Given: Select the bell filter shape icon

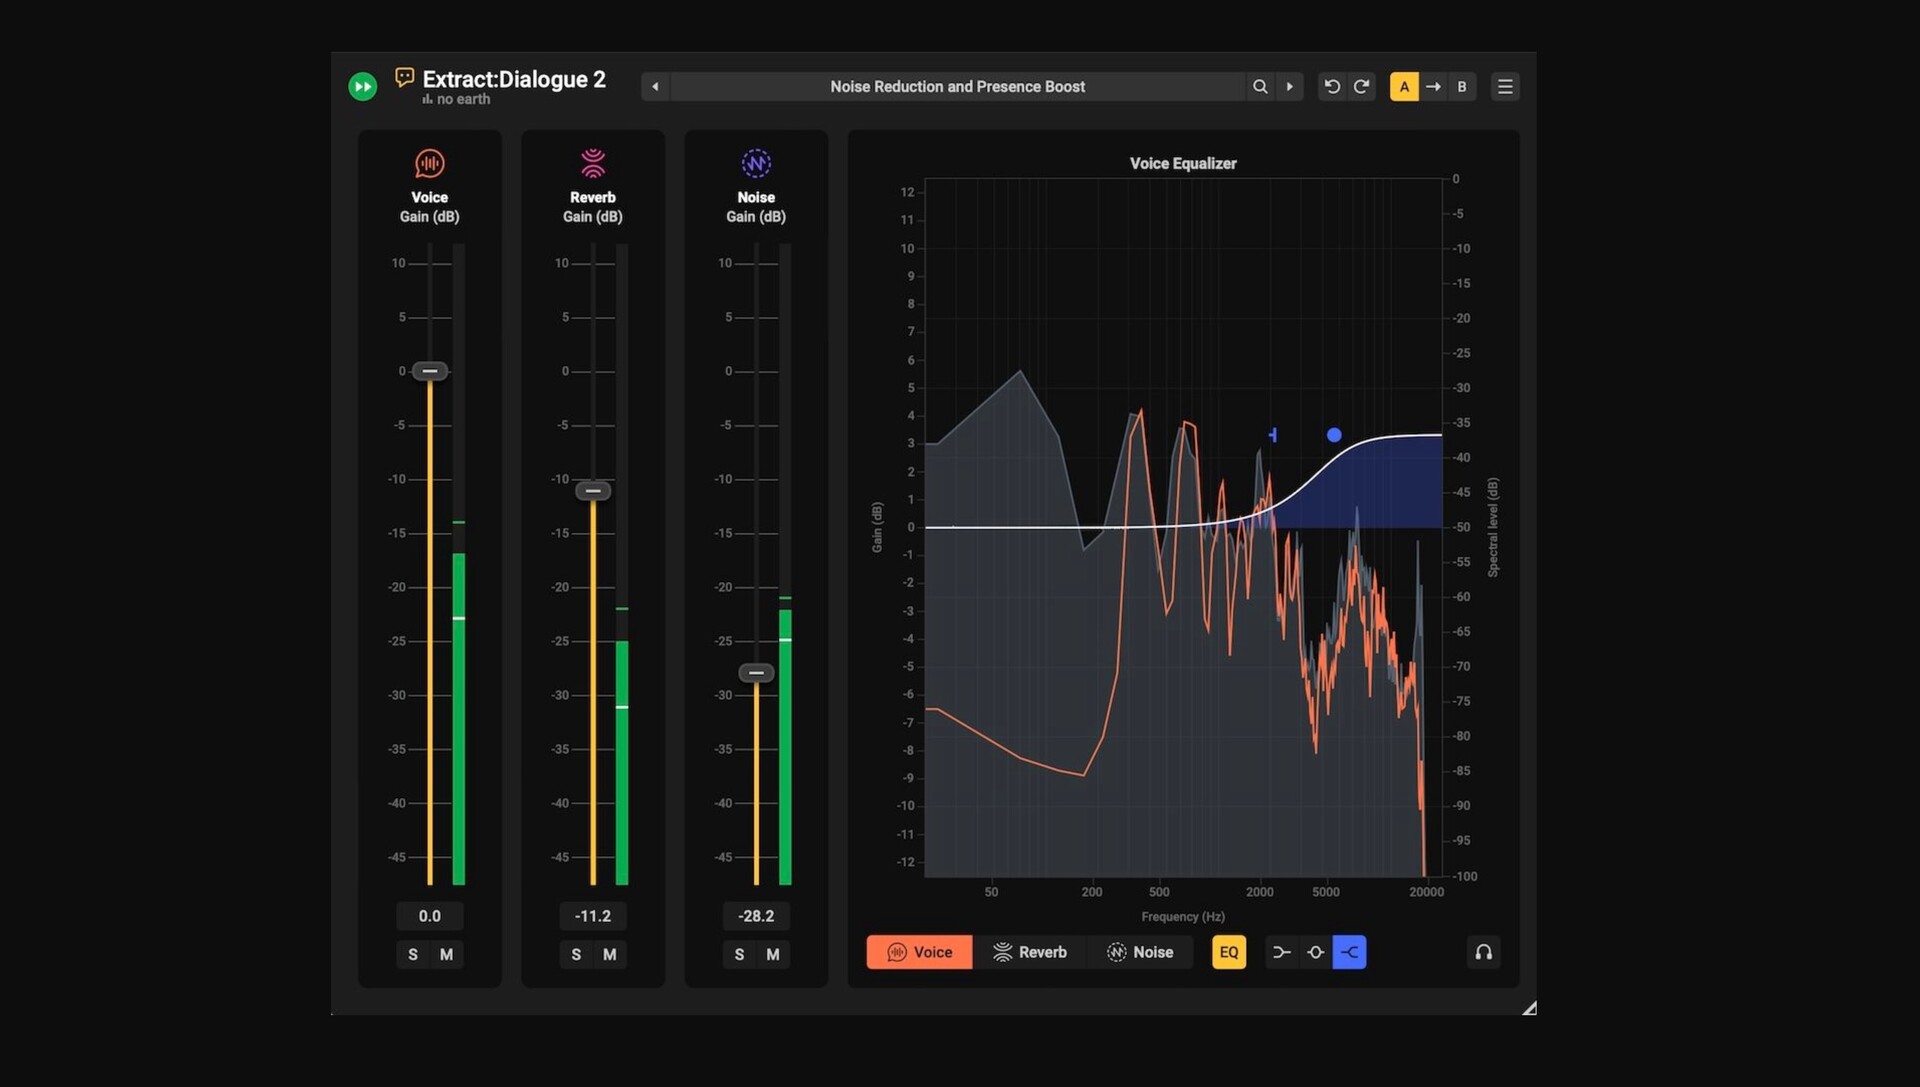Looking at the screenshot, I should tap(1315, 952).
